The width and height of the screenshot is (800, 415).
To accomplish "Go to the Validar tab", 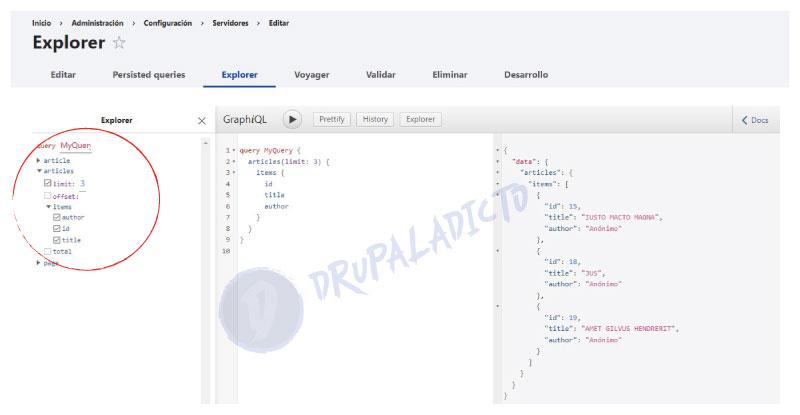I will (x=381, y=75).
